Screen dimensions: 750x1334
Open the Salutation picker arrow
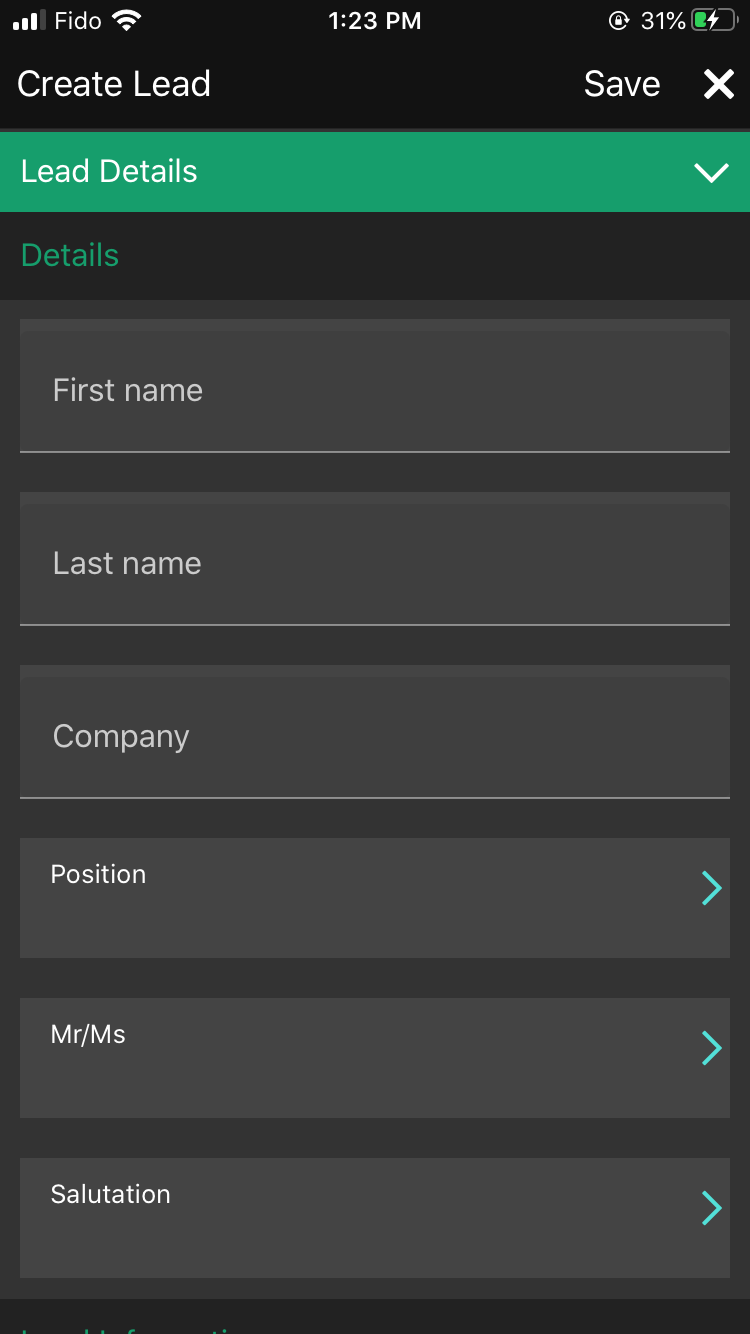tap(711, 1208)
